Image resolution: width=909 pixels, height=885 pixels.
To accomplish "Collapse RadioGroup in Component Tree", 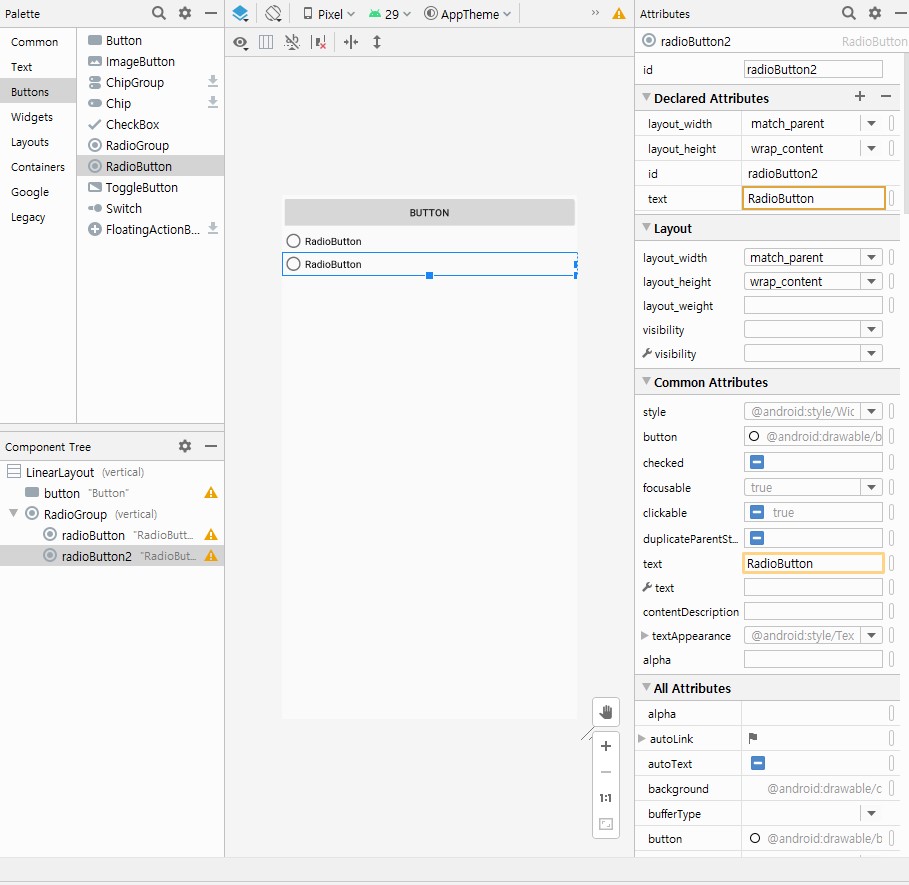I will tap(13, 513).
